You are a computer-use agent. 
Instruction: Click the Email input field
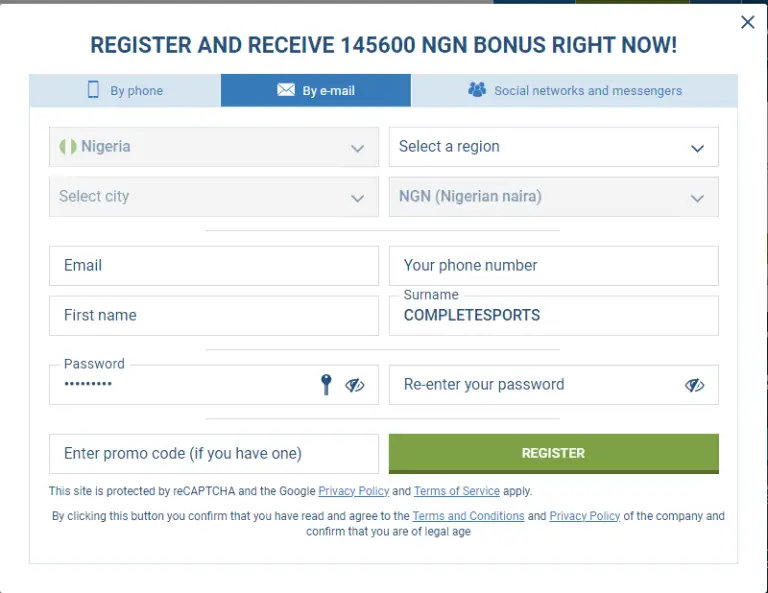click(214, 266)
